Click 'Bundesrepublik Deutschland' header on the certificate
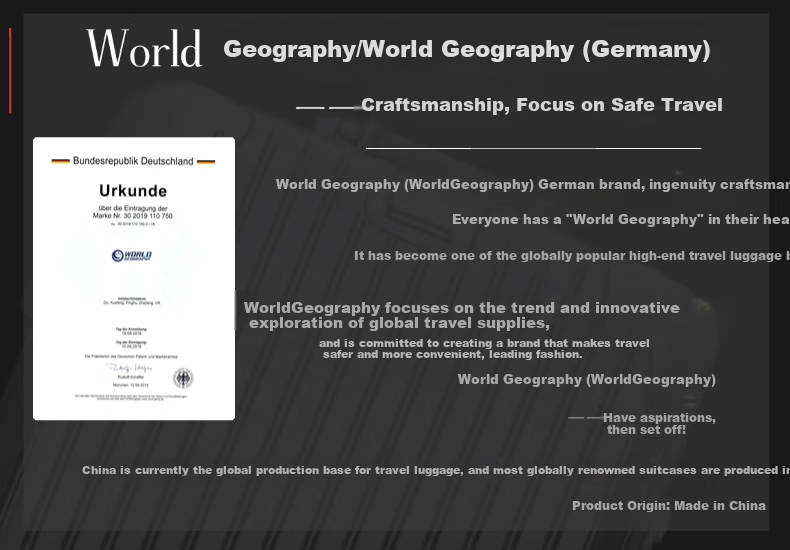The height and width of the screenshot is (550, 790). [x=133, y=161]
